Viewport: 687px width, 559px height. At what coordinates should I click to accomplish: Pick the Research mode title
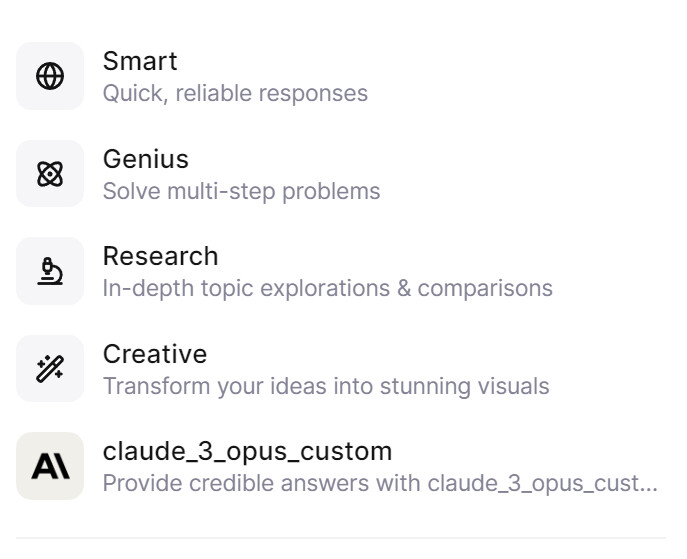point(160,256)
